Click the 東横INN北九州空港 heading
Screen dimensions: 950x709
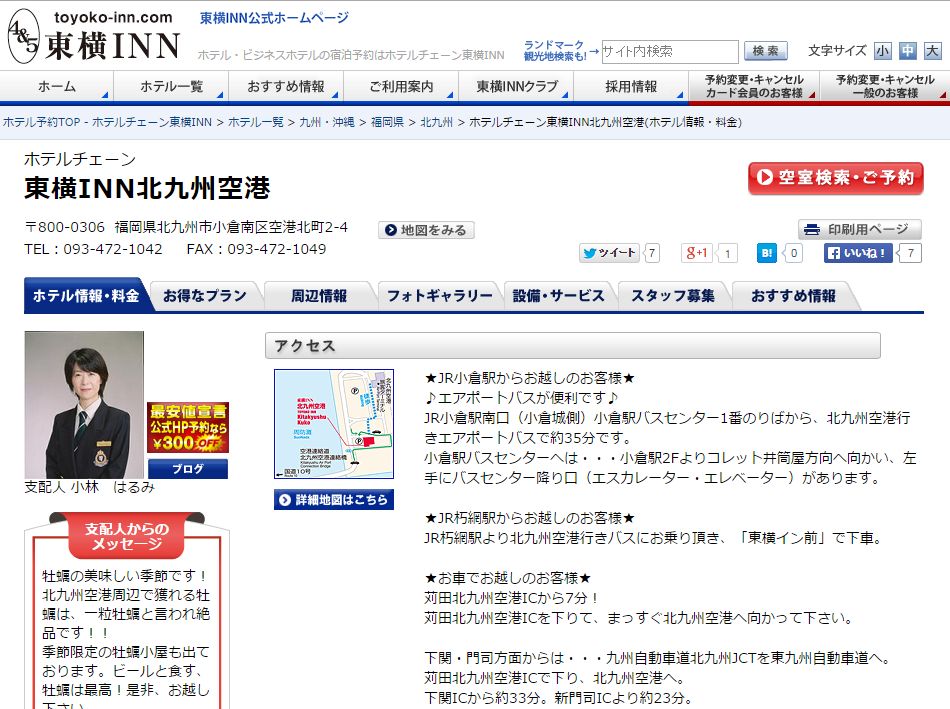click(147, 188)
